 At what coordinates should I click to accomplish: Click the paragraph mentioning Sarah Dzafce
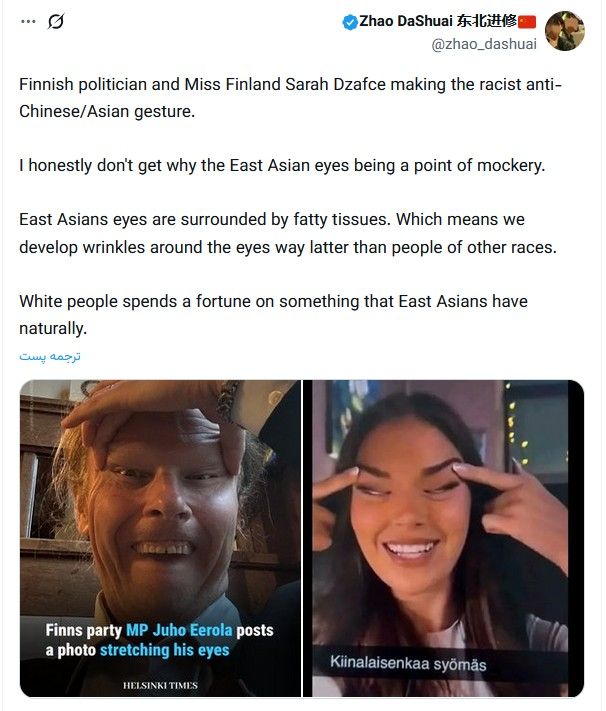tap(290, 97)
